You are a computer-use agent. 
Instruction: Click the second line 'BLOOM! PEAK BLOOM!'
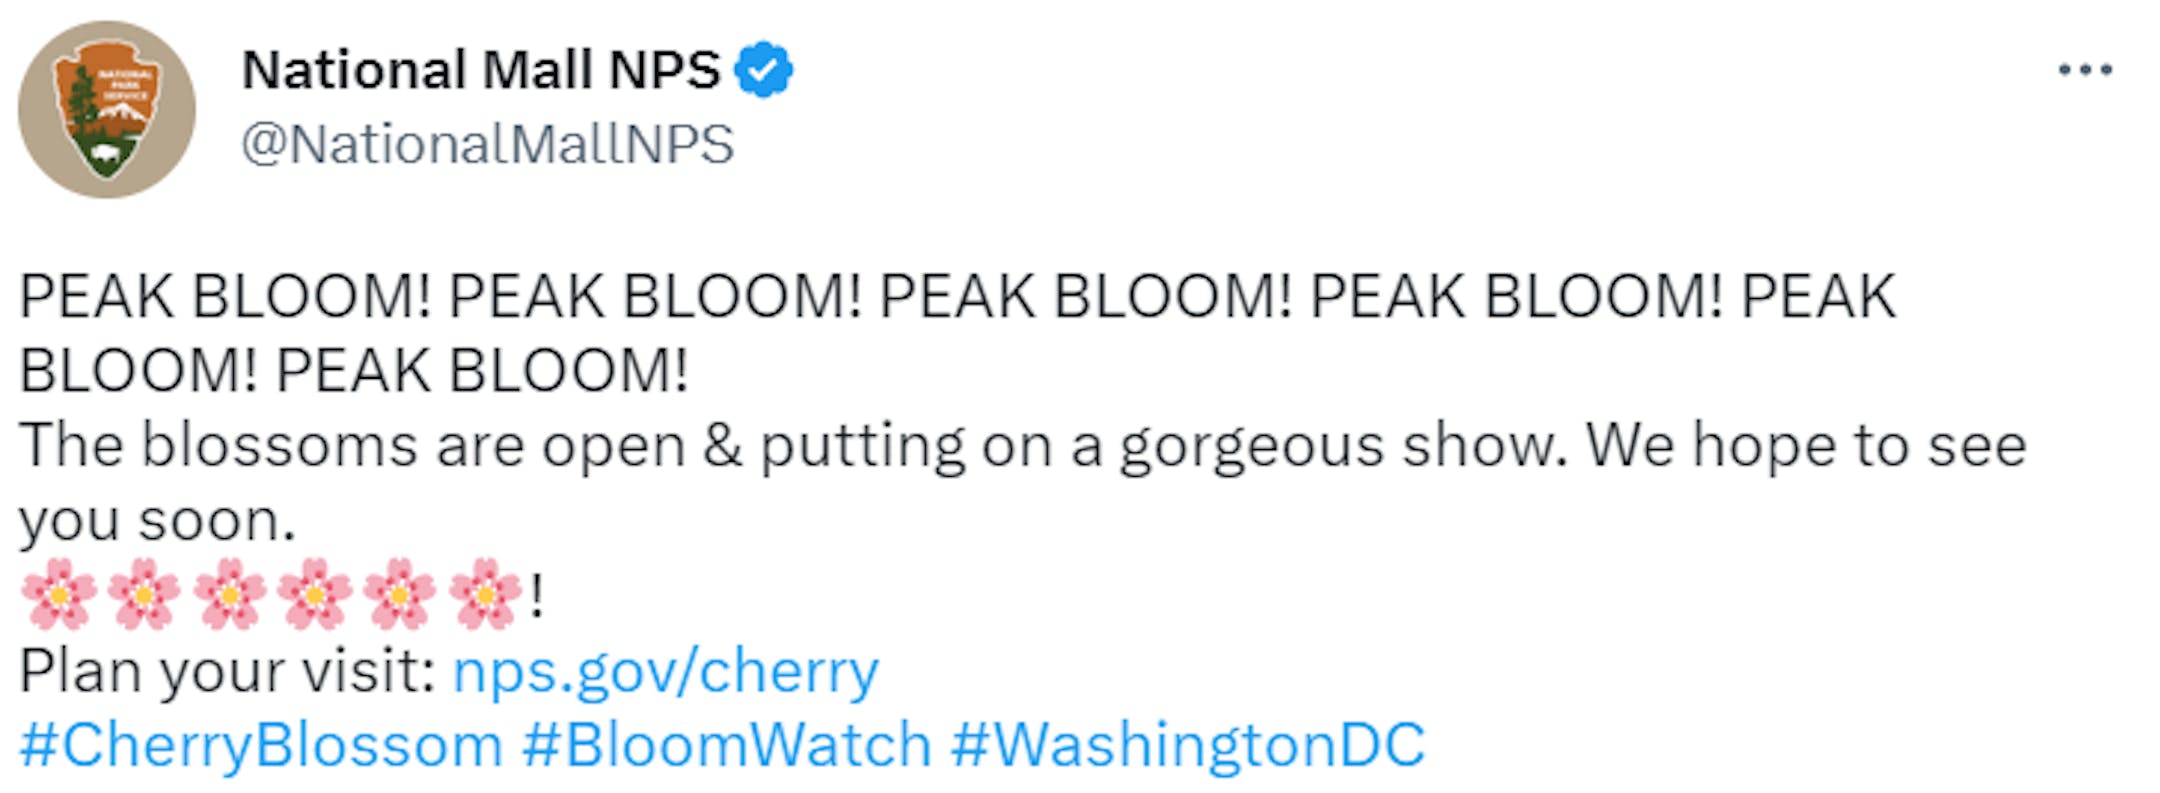click(354, 371)
